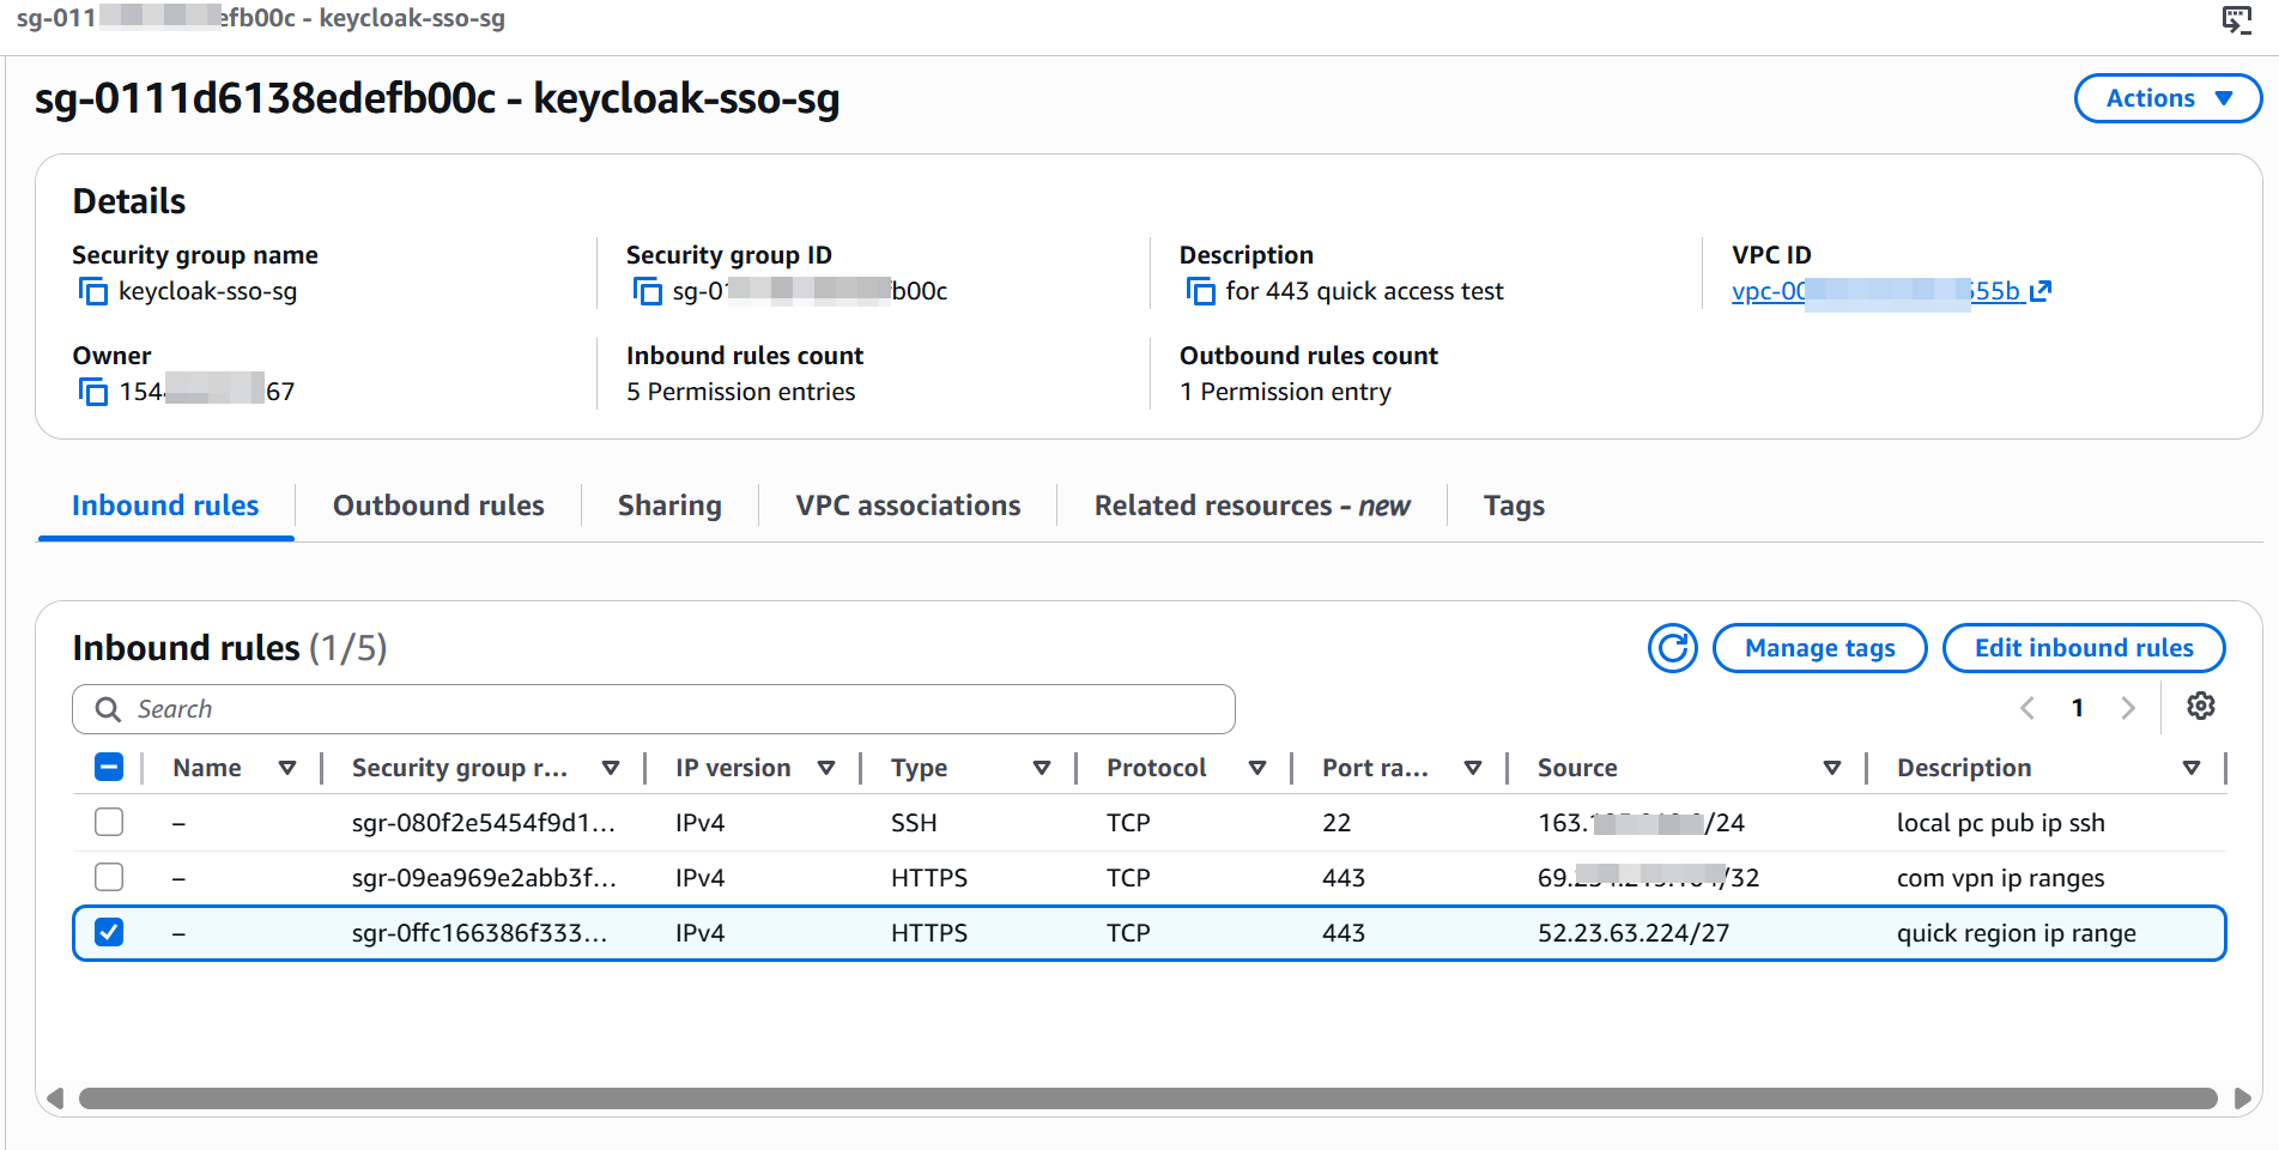Click the SSH type cell
The height and width of the screenshot is (1150, 2279).
pyautogui.click(x=914, y=823)
